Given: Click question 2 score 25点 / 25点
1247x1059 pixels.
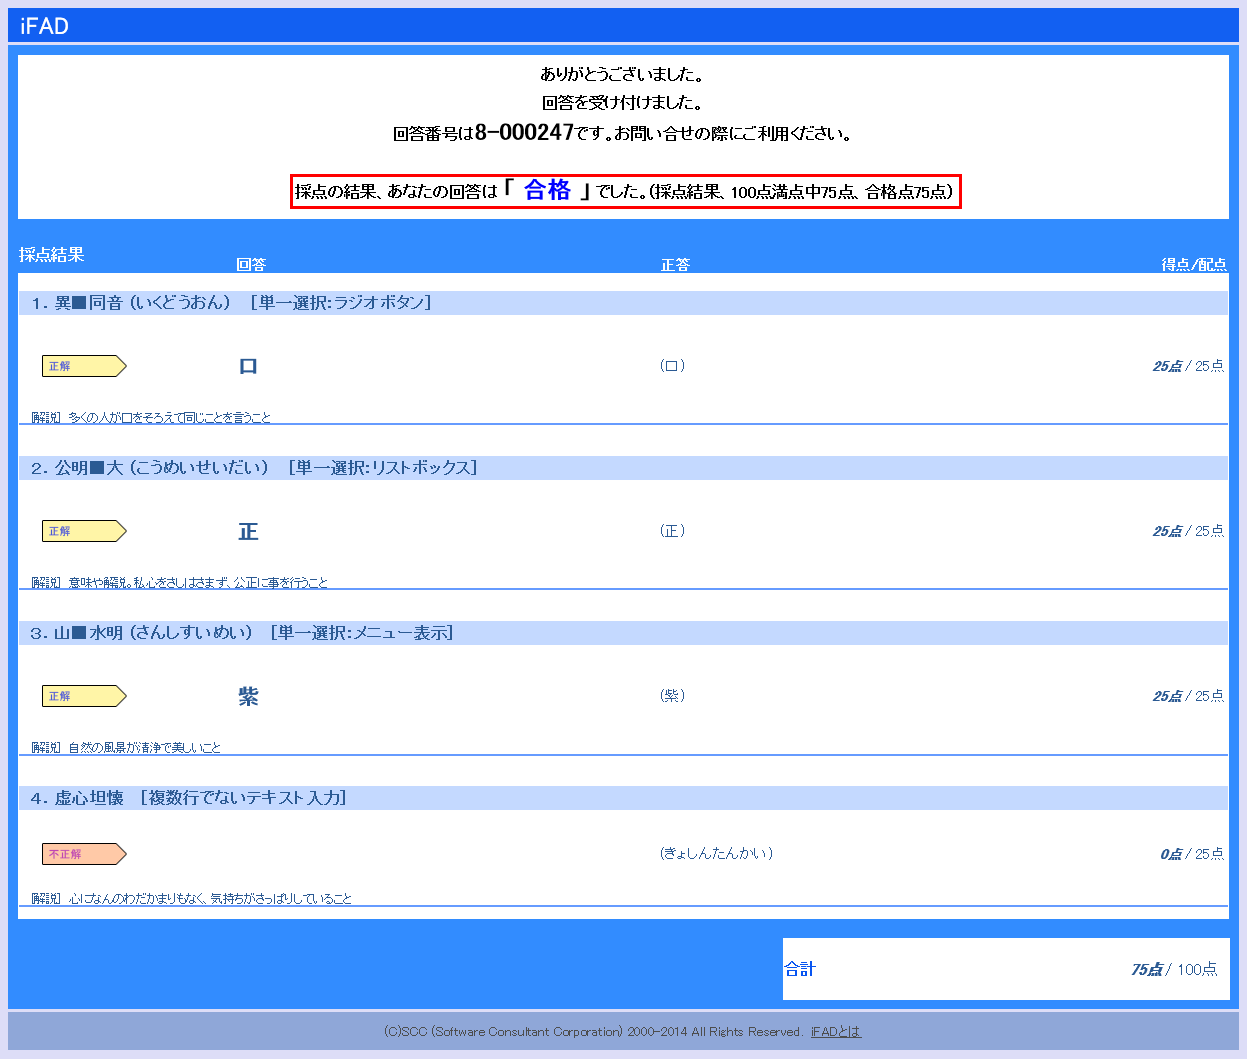Looking at the screenshot, I should [x=1188, y=531].
